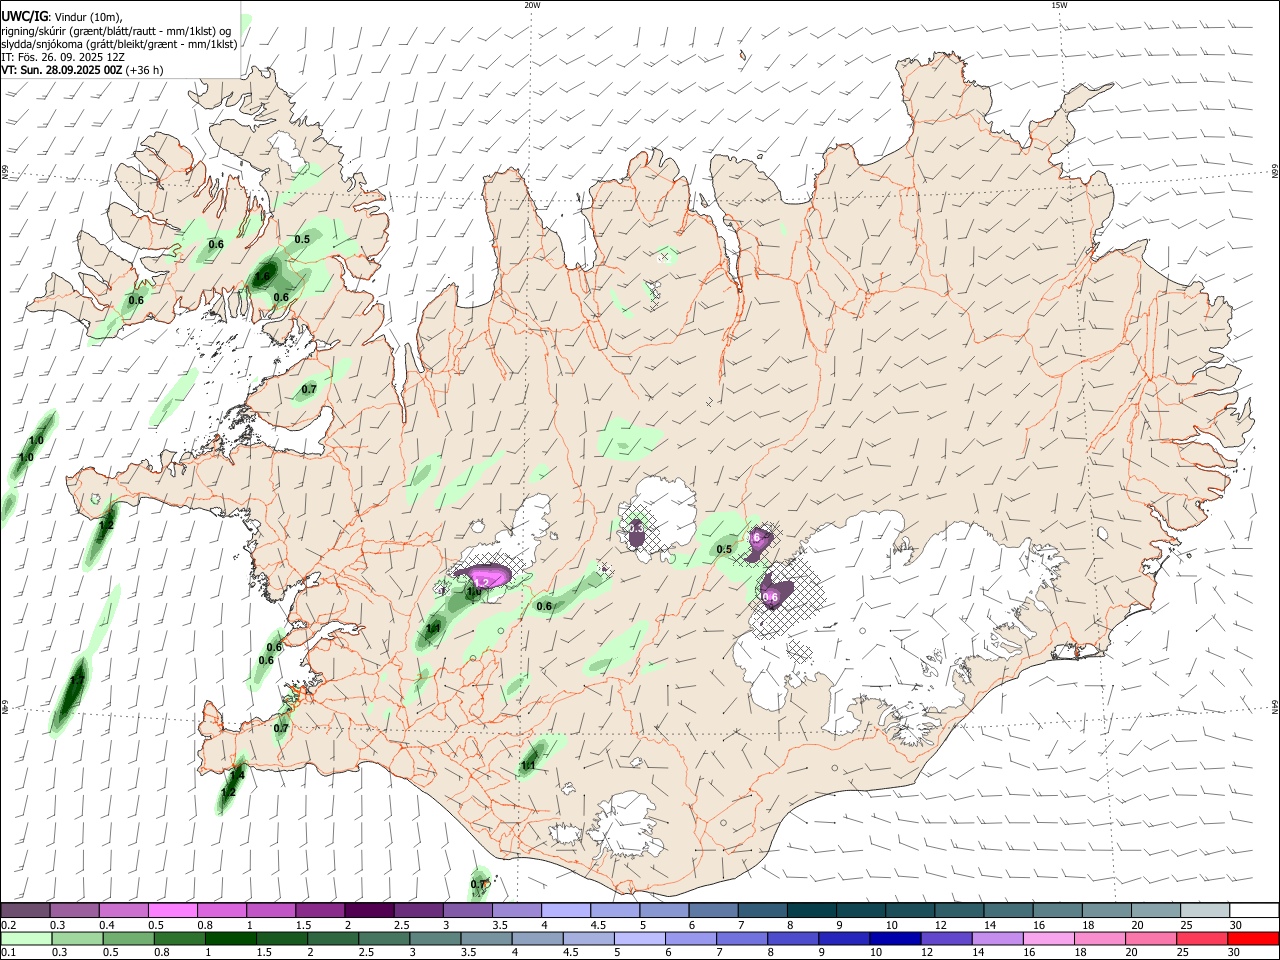This screenshot has height=960, width=1280.
Task: Click the pink 1.2 snowfall value on the map
Action: pyautogui.click(x=482, y=582)
